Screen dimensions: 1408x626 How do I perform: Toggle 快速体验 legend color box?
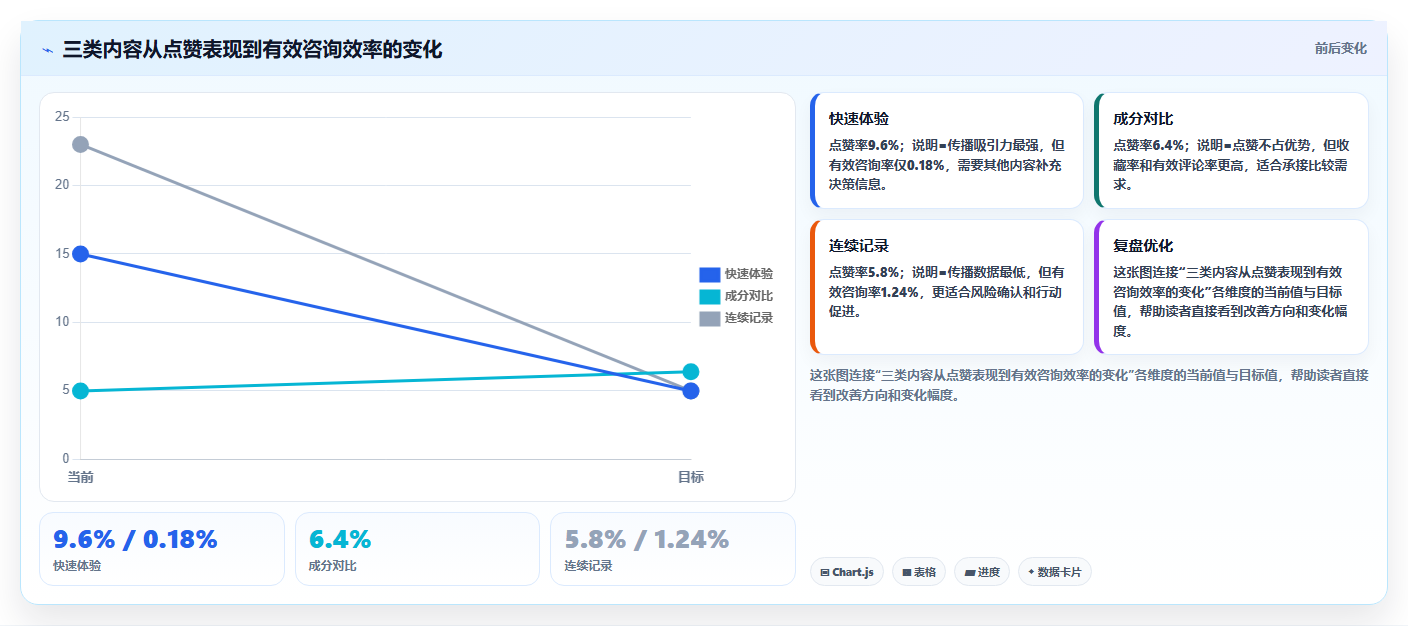pos(709,274)
